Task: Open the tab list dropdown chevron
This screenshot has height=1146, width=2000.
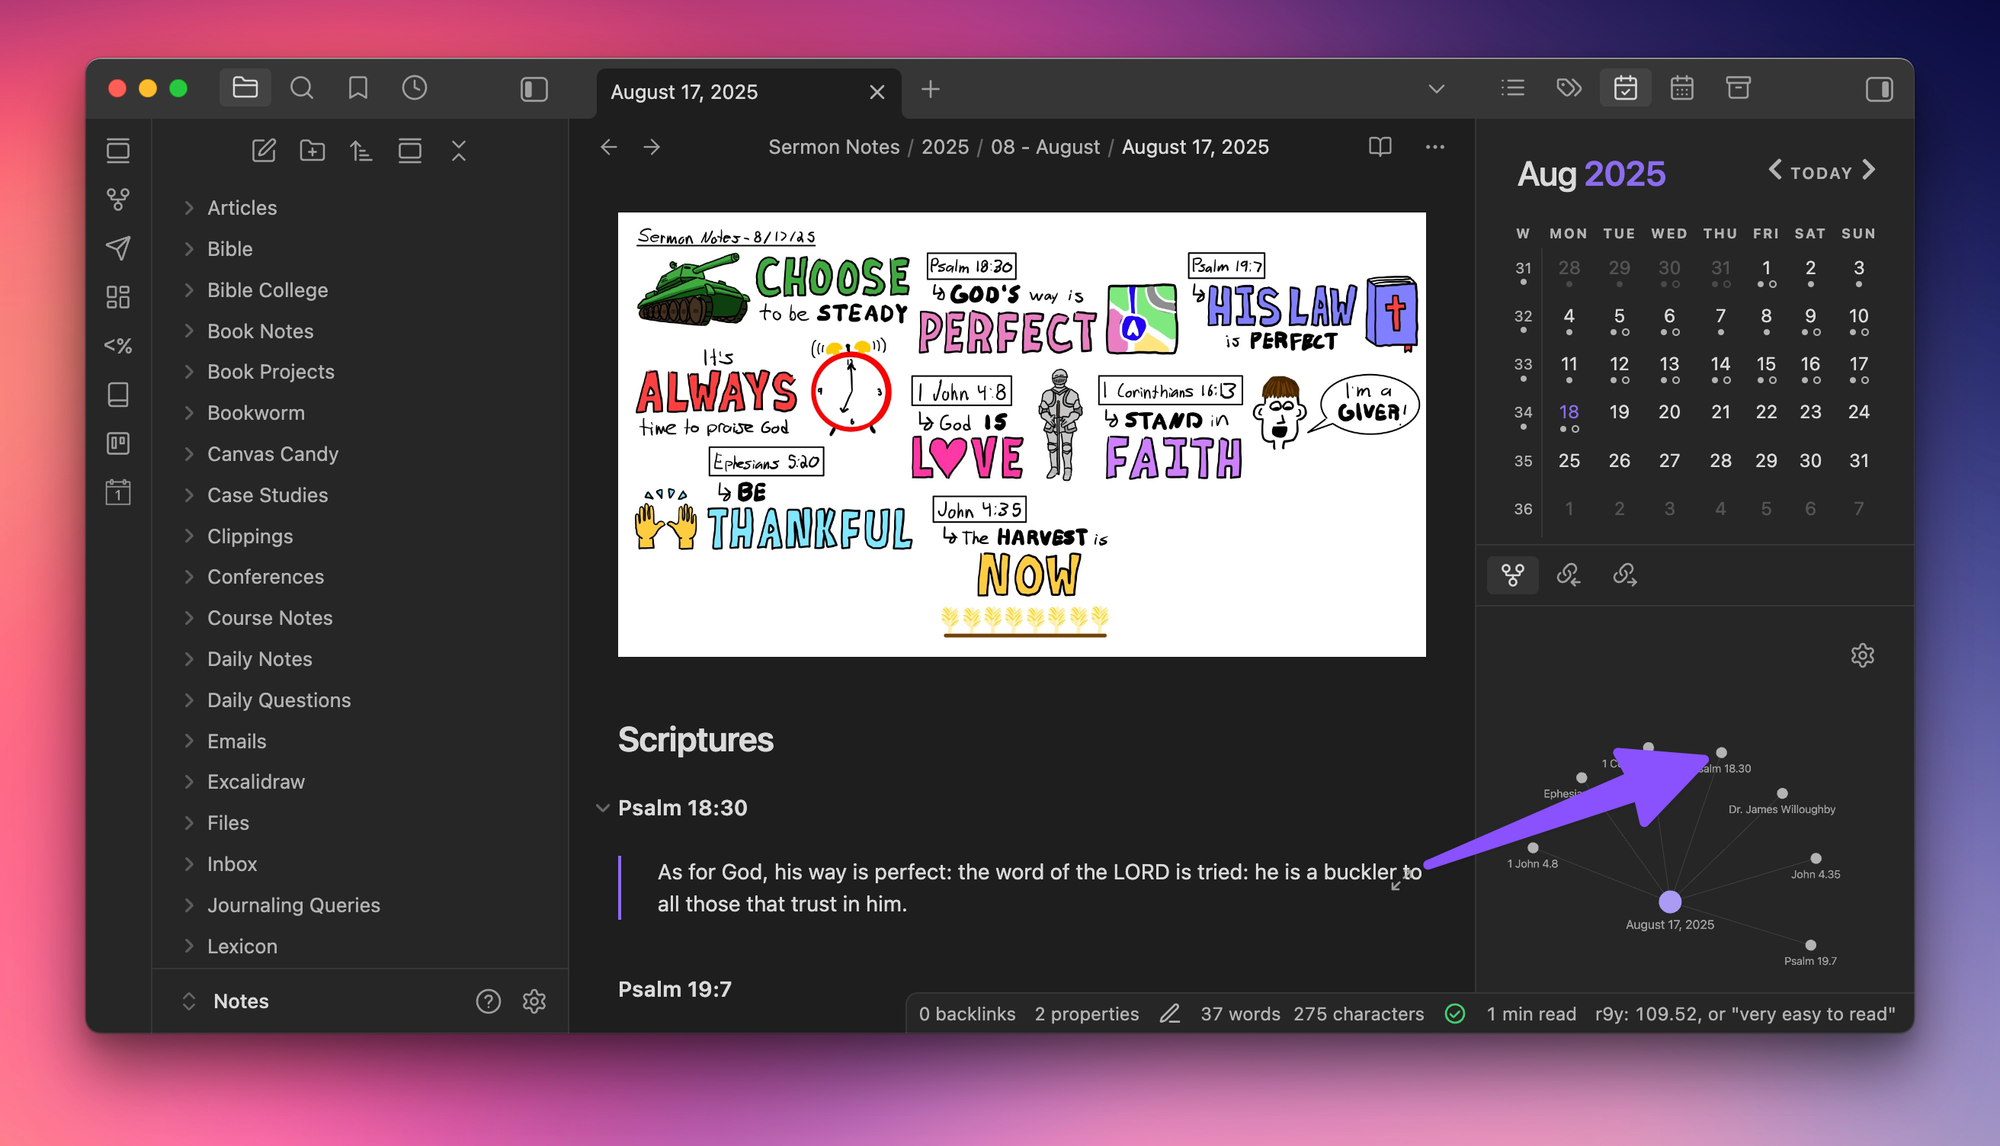Action: click(1436, 89)
